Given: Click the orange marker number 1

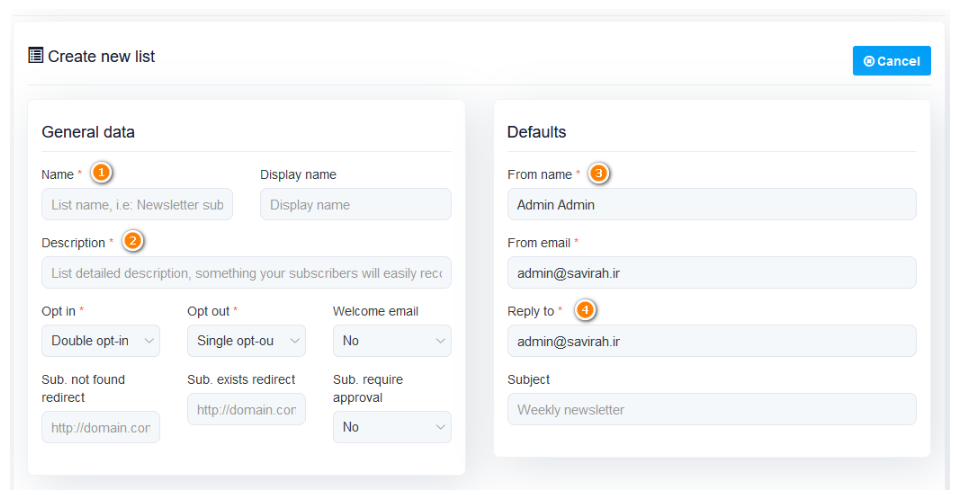Looking at the screenshot, I should coord(101,173).
